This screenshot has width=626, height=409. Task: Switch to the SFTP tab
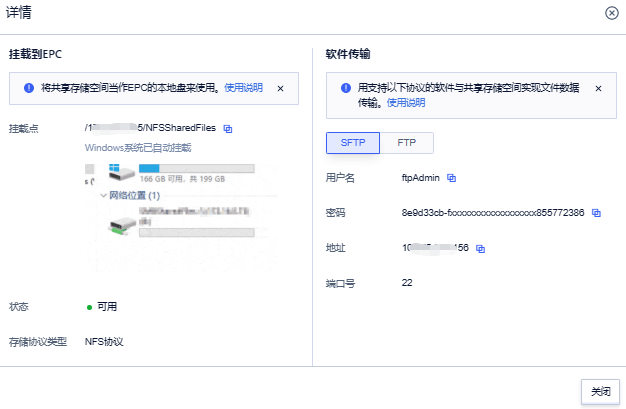[353, 143]
